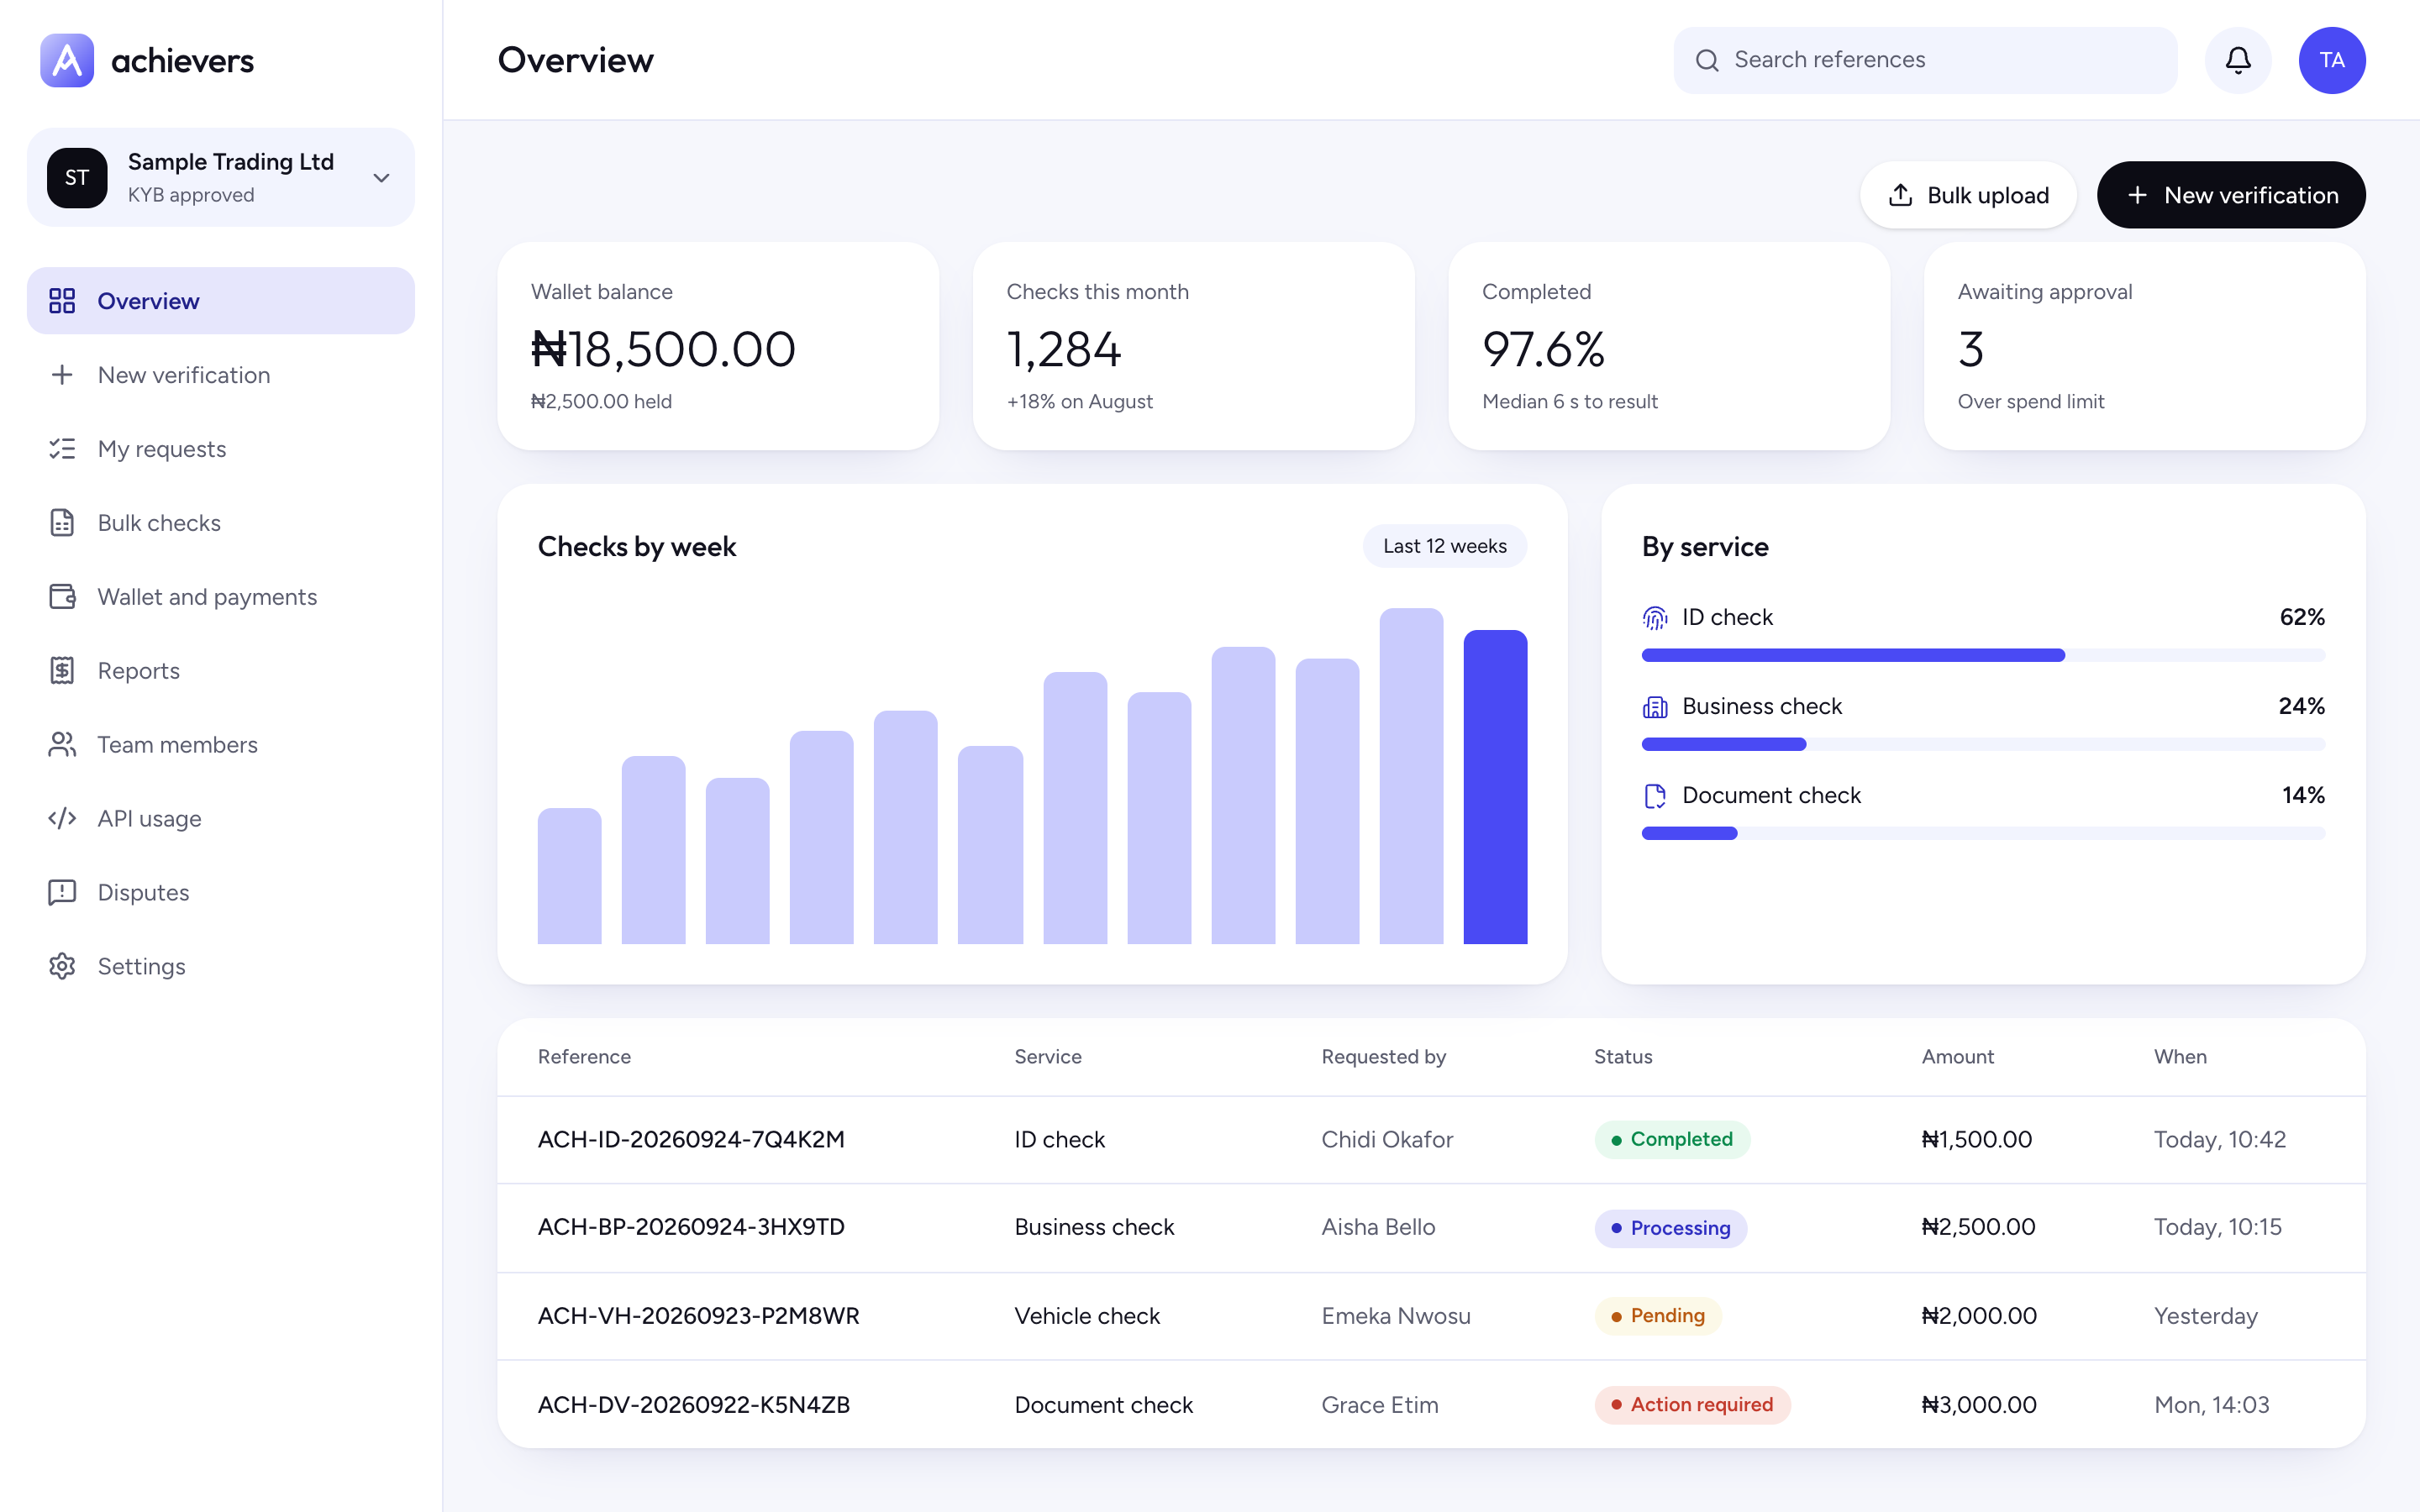The image size is (2420, 1512).
Task: Expand the Sample Trading Ltd account switcher
Action: (x=221, y=177)
